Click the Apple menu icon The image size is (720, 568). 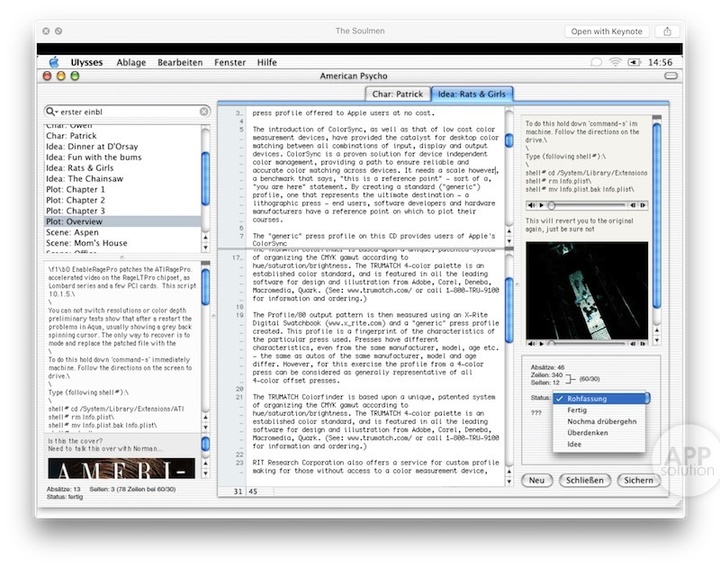[x=55, y=62]
